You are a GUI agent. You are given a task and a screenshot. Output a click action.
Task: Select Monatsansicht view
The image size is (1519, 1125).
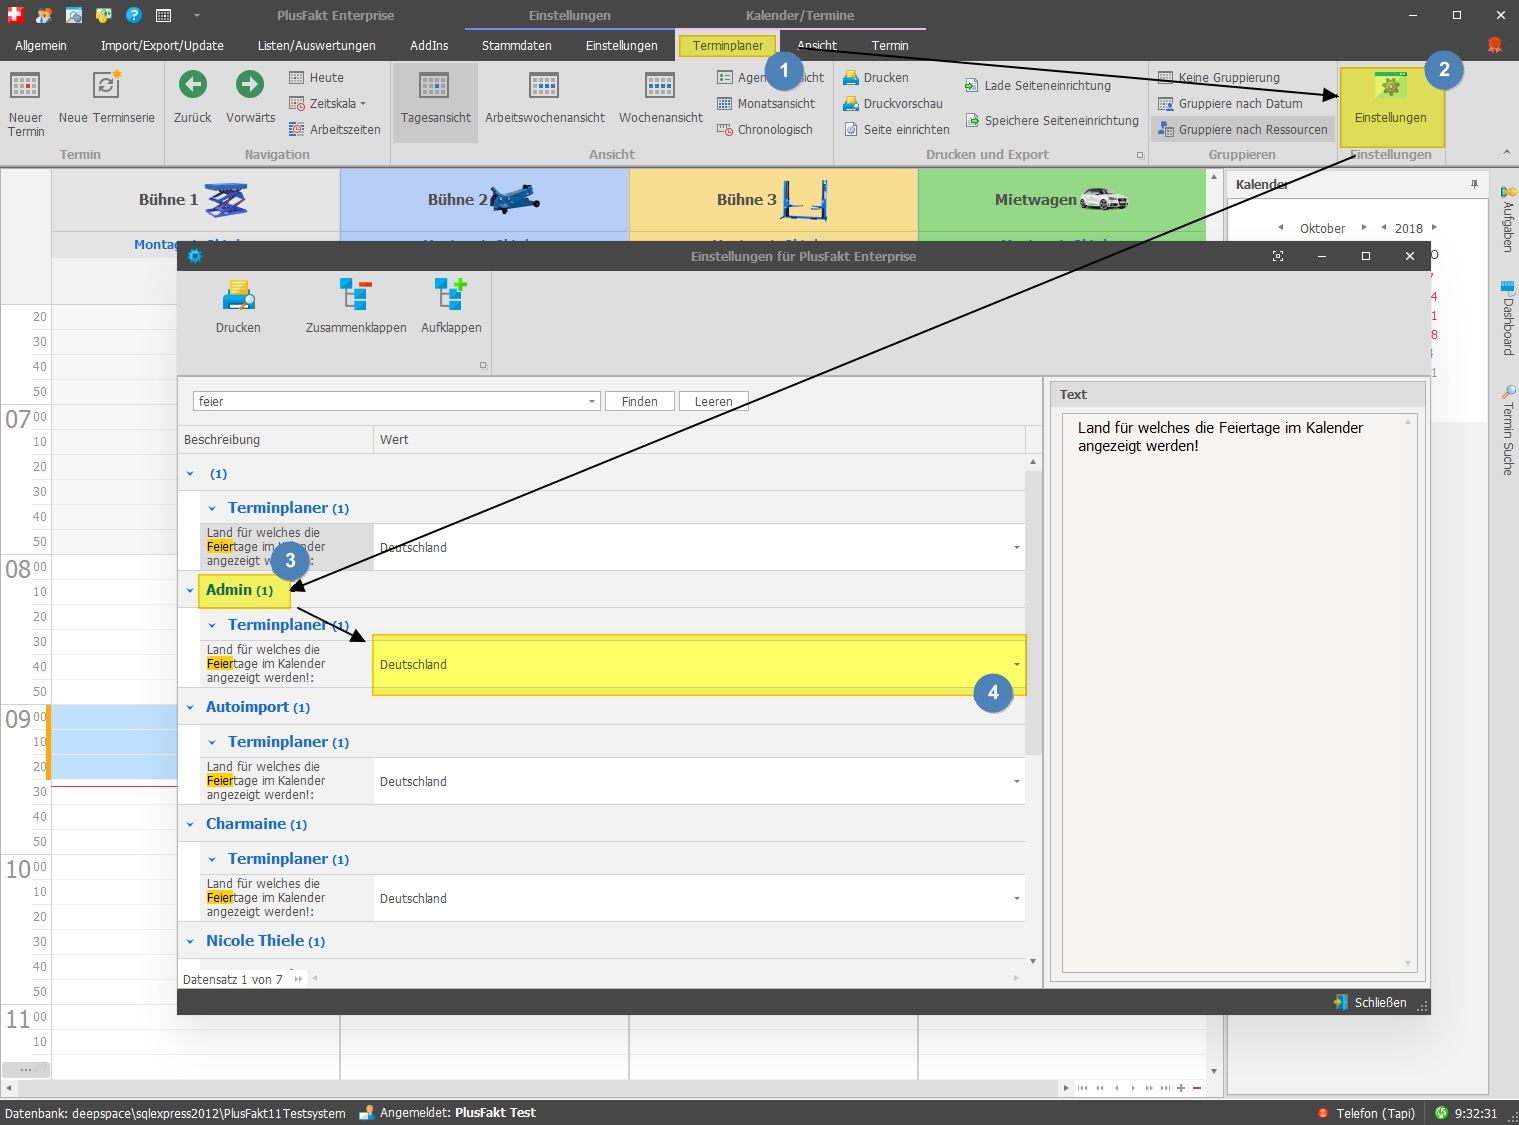[766, 103]
